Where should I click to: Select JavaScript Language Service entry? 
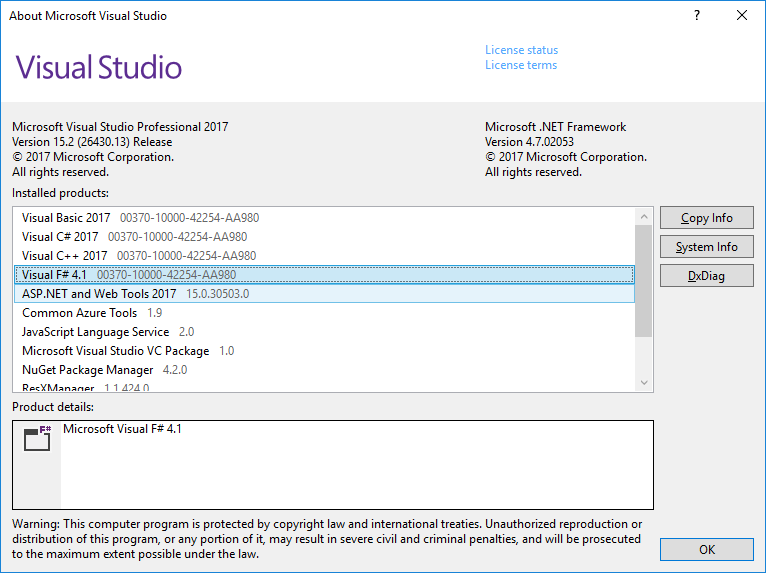coord(324,332)
